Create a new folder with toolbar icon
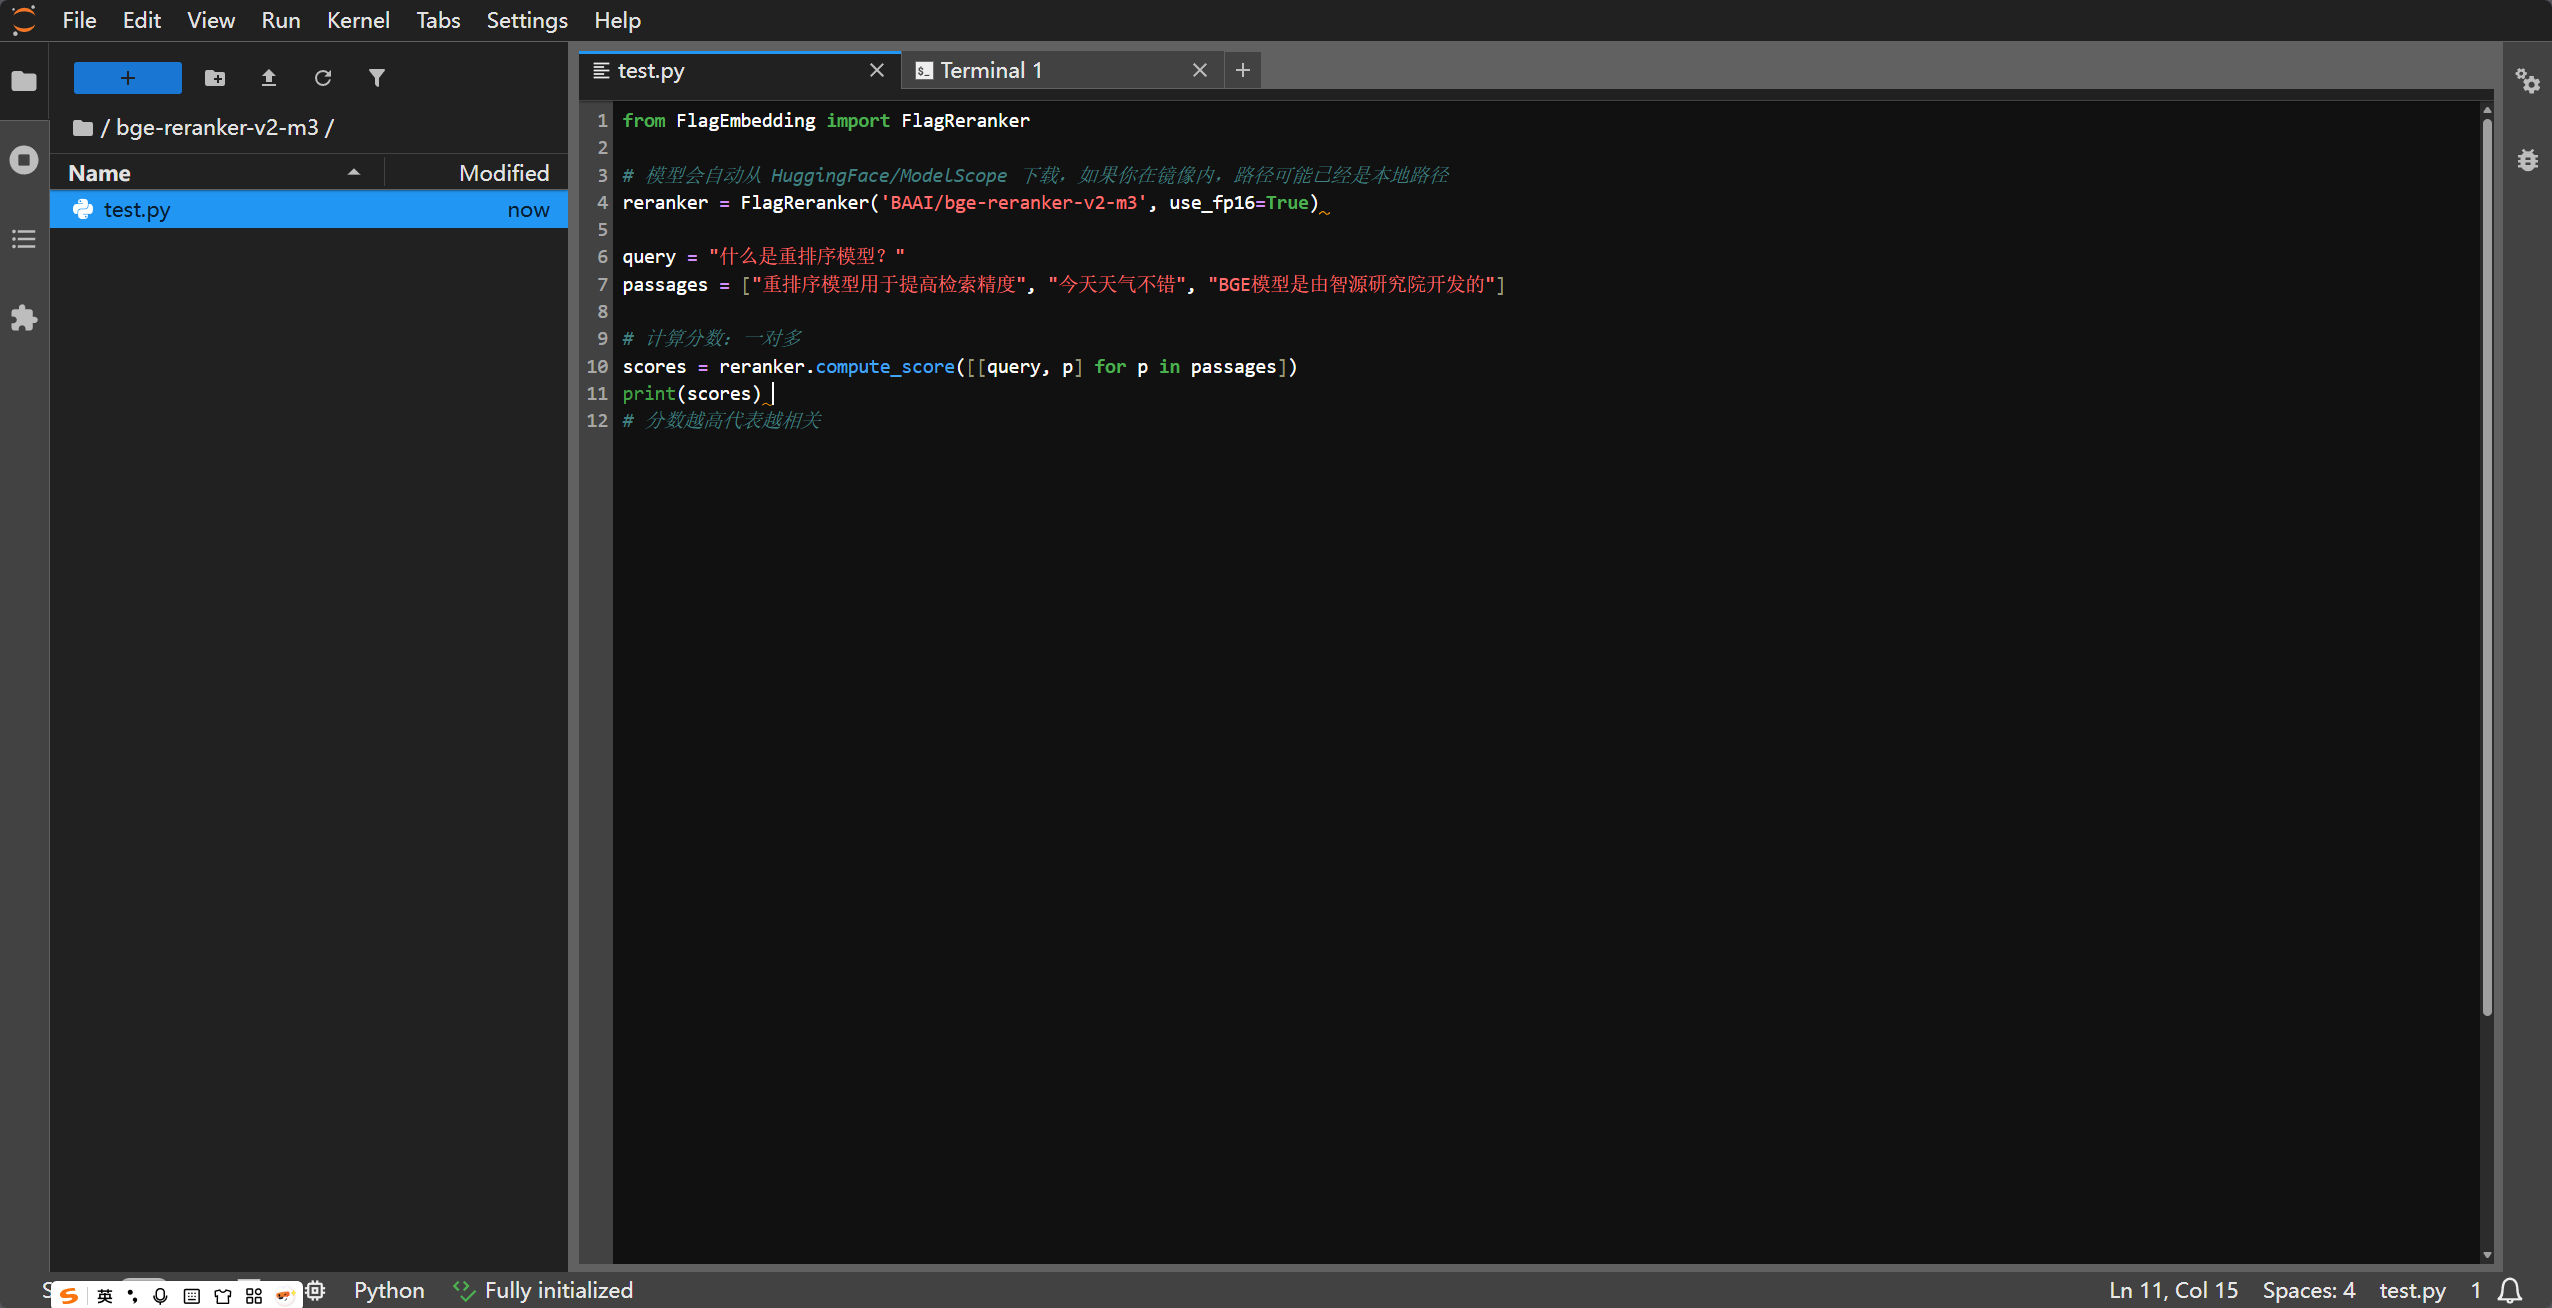 coord(215,78)
